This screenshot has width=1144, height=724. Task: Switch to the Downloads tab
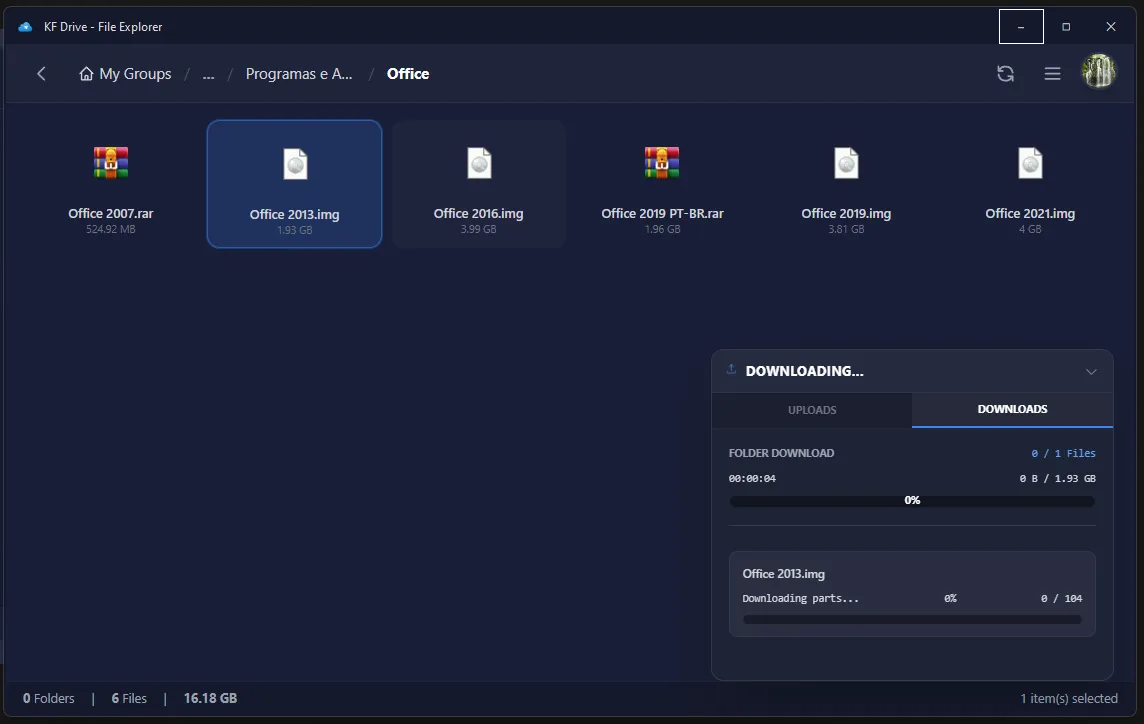coord(1012,410)
